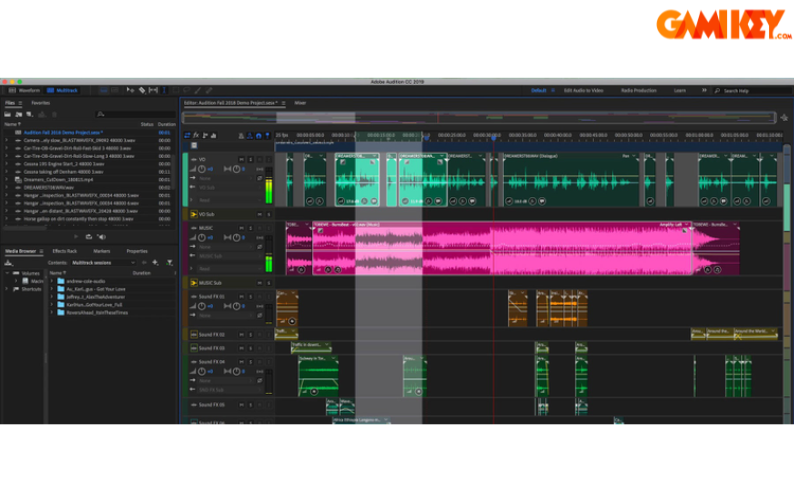Open the Contents Multitrack sessions dropdown
Image resolution: width=800 pixels, height=500 pixels.
coord(103,263)
